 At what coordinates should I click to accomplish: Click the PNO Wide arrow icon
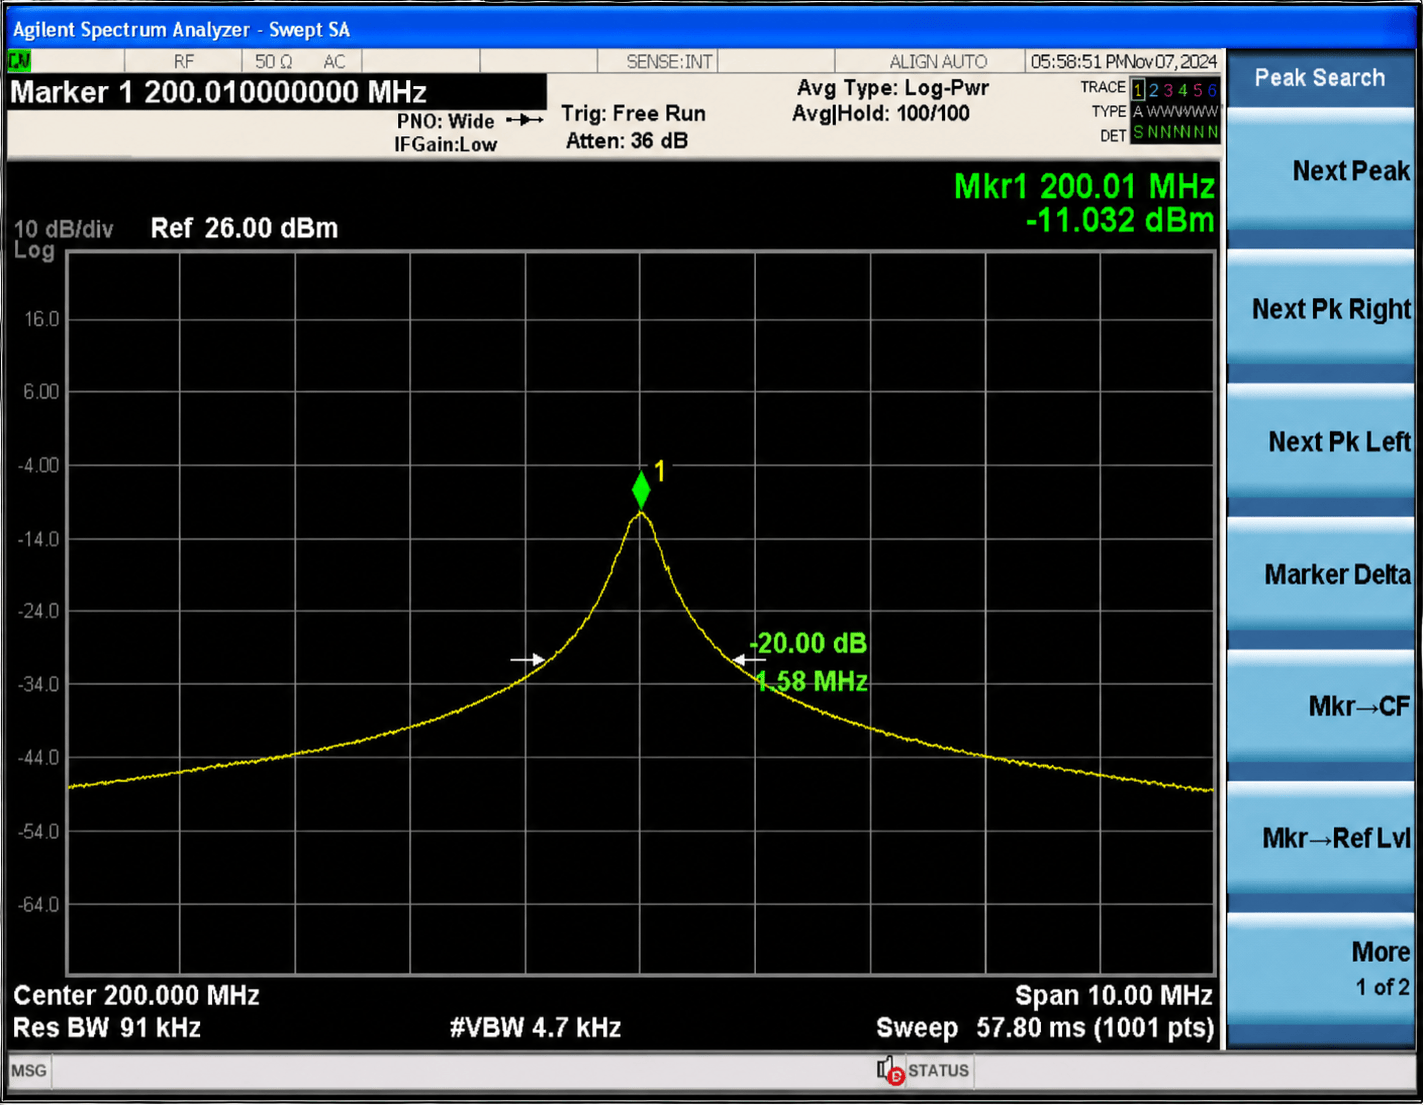[x=525, y=120]
